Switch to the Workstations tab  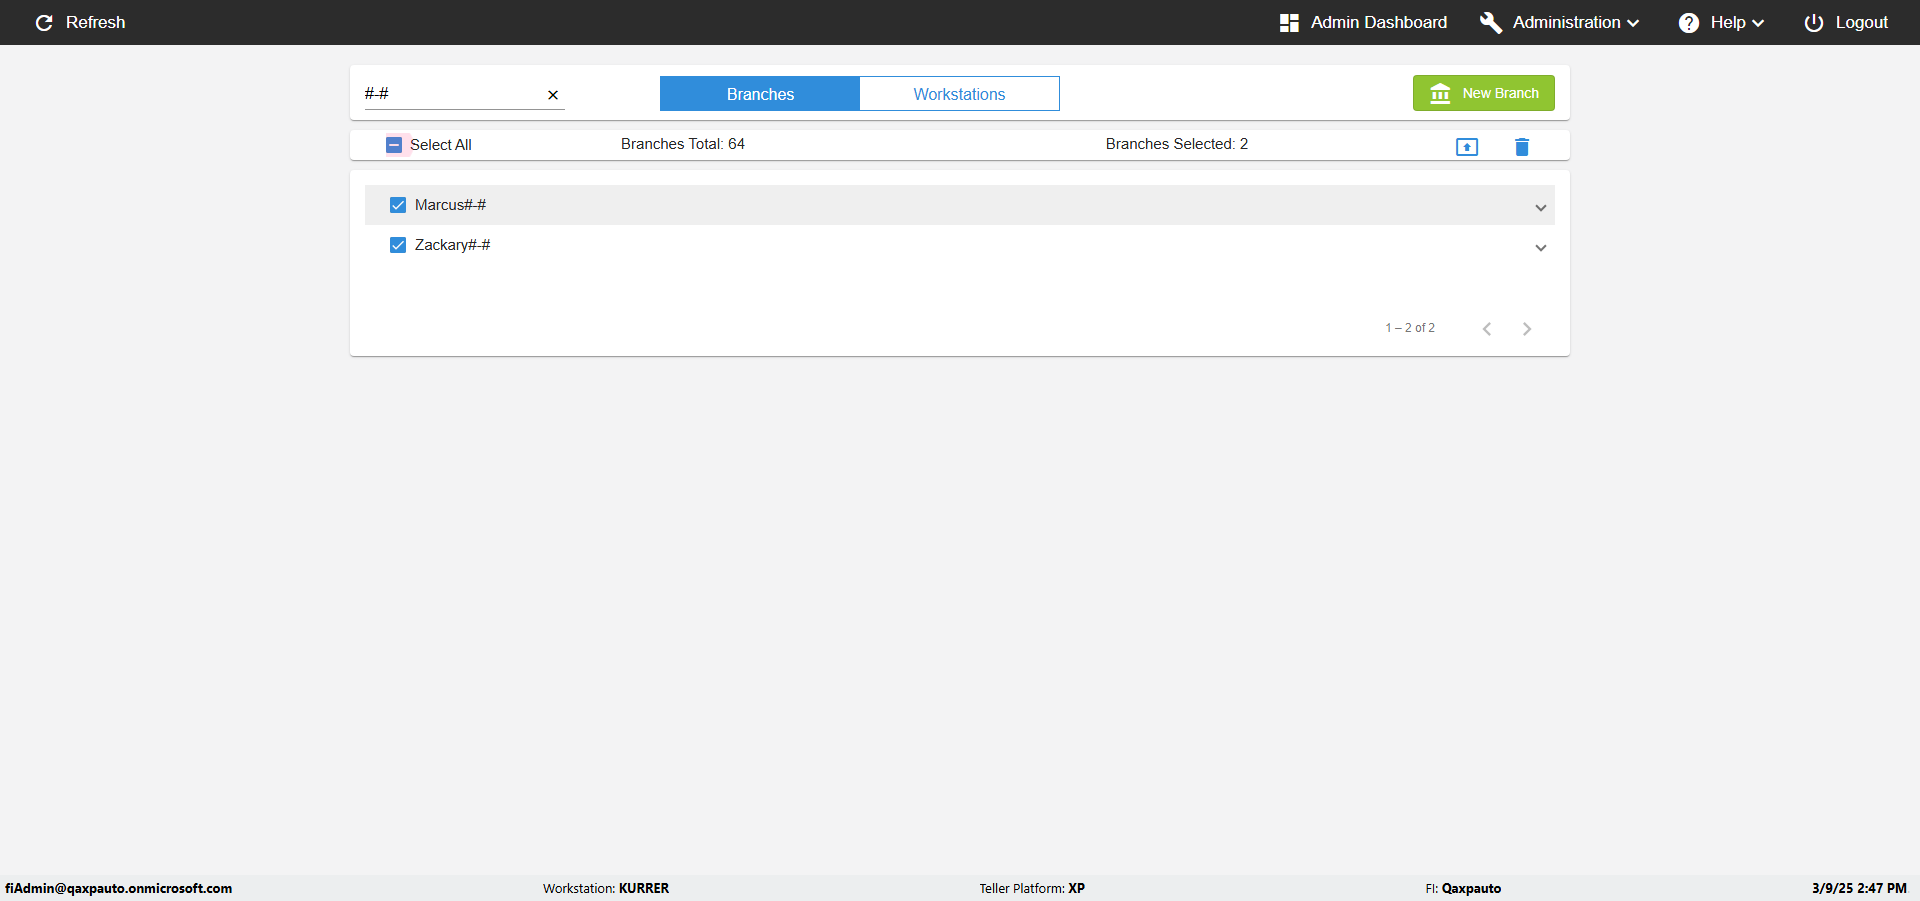[x=960, y=94]
